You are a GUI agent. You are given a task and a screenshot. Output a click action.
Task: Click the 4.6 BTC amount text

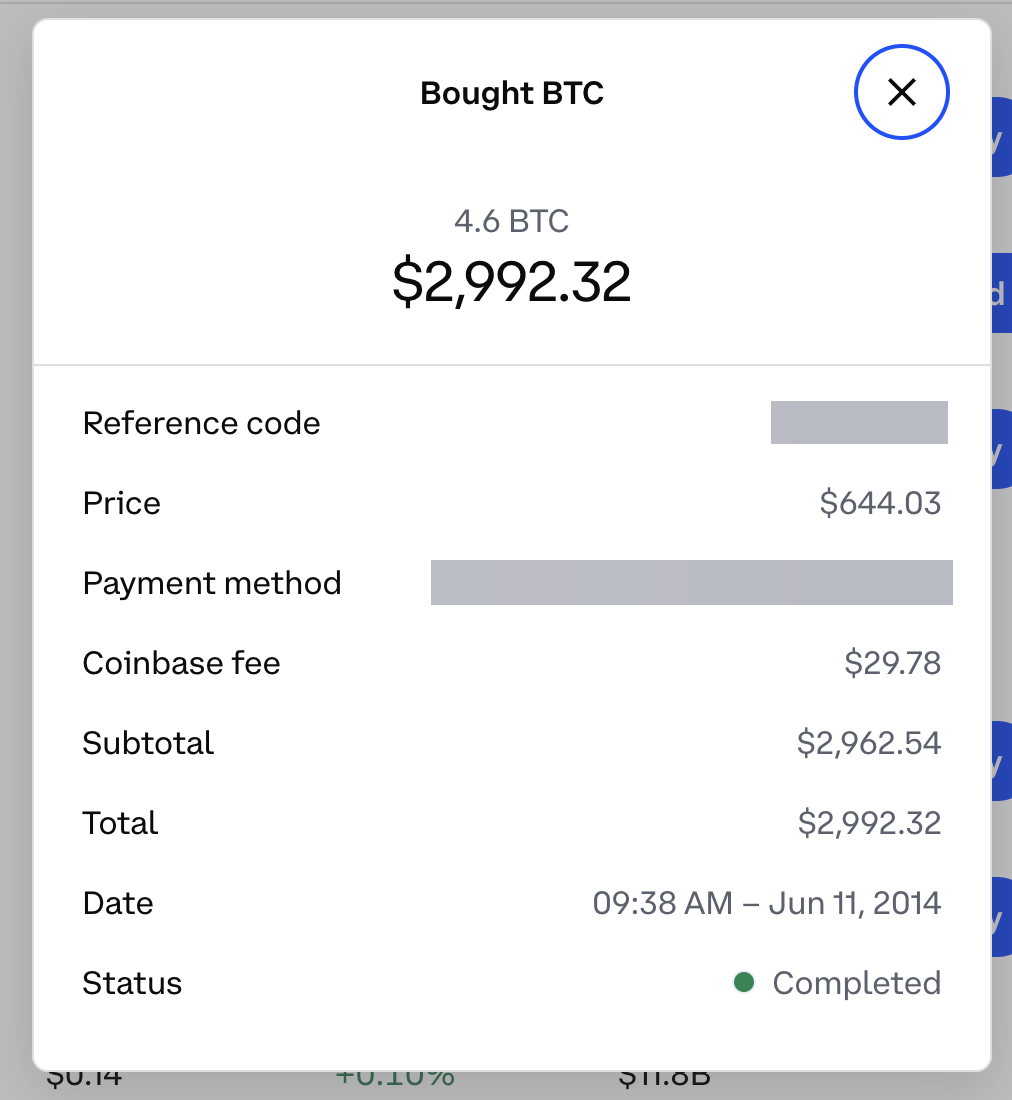(512, 220)
